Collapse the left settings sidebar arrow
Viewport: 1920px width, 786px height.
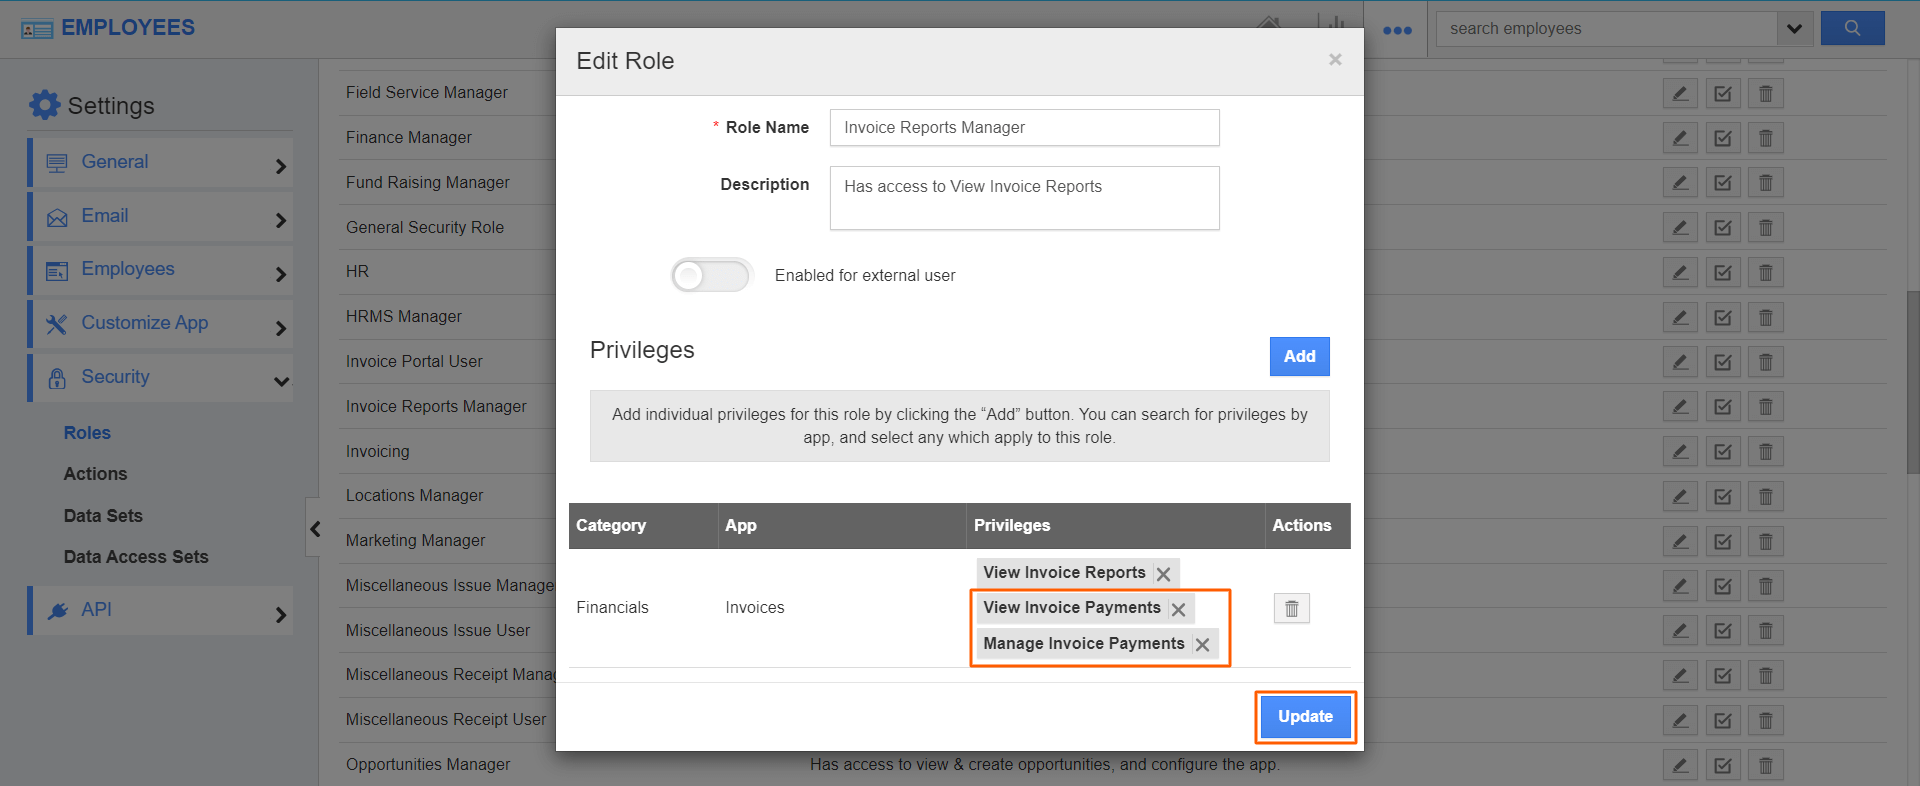315,529
